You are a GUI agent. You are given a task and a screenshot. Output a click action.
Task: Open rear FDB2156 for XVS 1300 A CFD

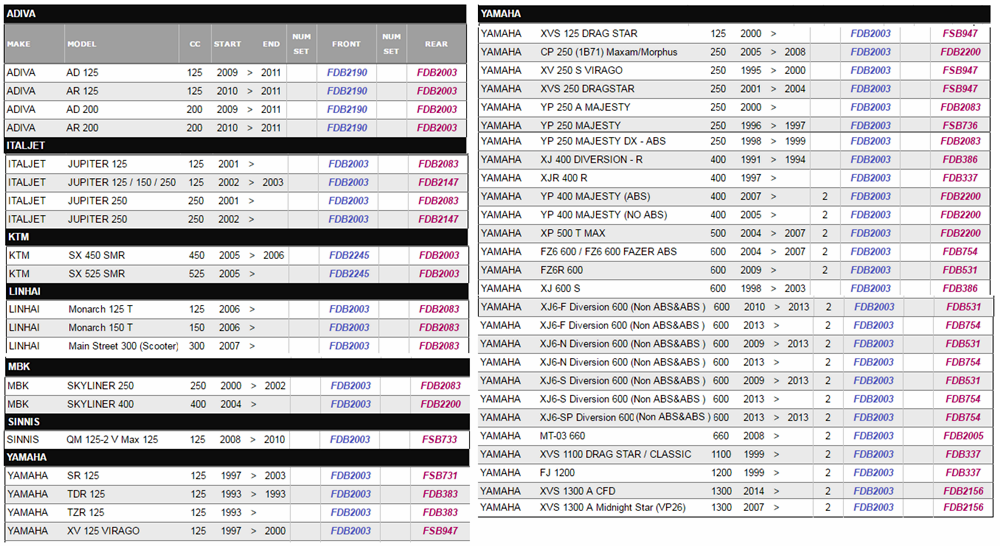click(x=963, y=491)
